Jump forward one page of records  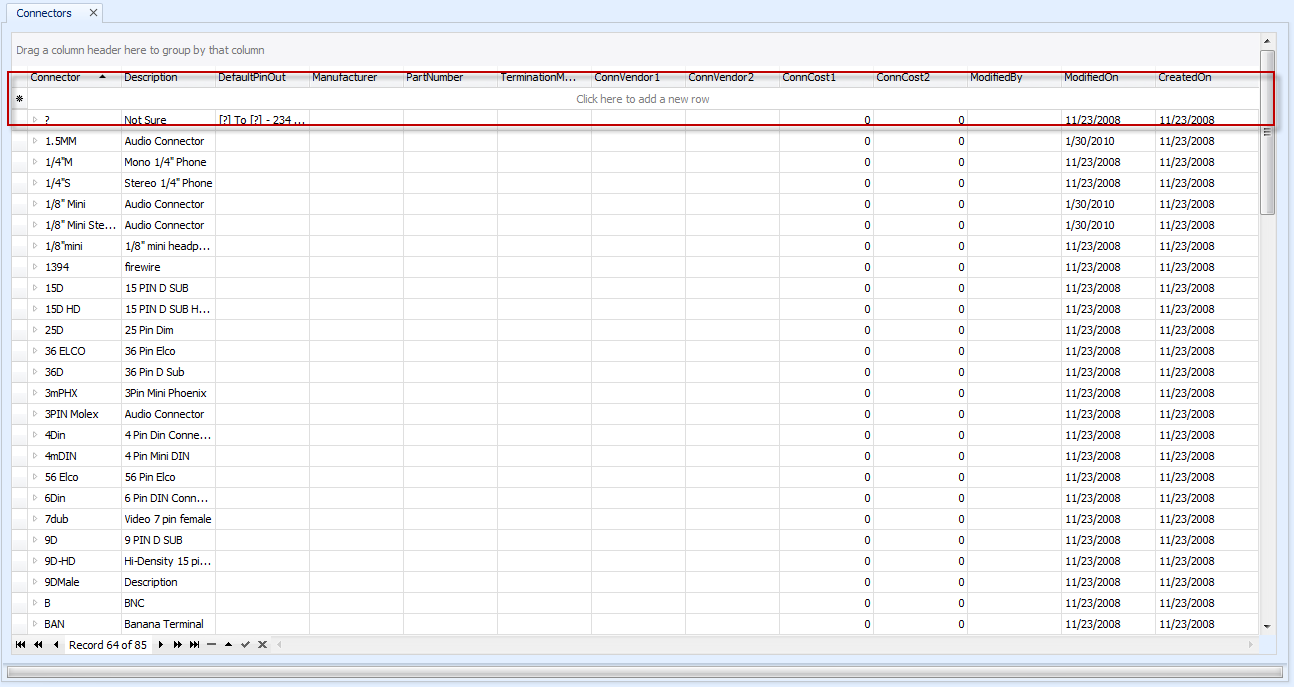coord(178,645)
